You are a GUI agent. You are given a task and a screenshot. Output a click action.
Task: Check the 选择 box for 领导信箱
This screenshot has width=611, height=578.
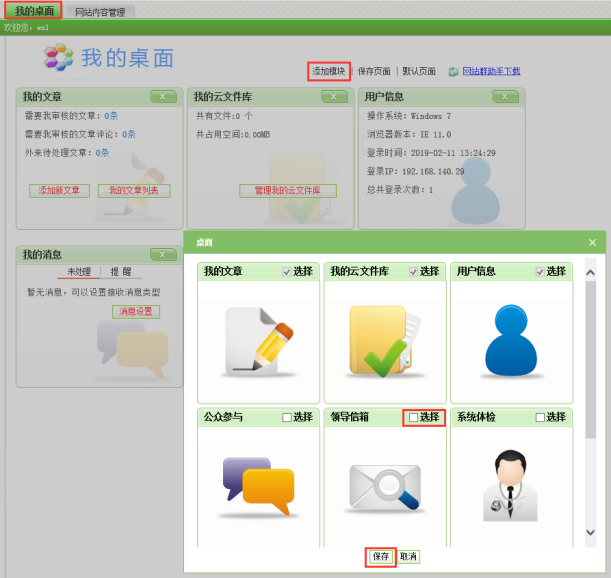[x=414, y=417]
